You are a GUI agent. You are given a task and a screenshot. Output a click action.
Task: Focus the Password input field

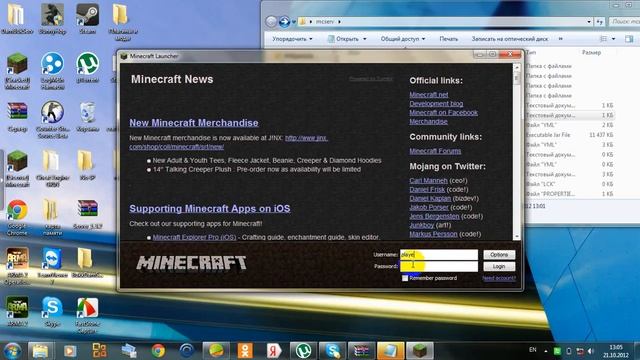click(x=439, y=266)
